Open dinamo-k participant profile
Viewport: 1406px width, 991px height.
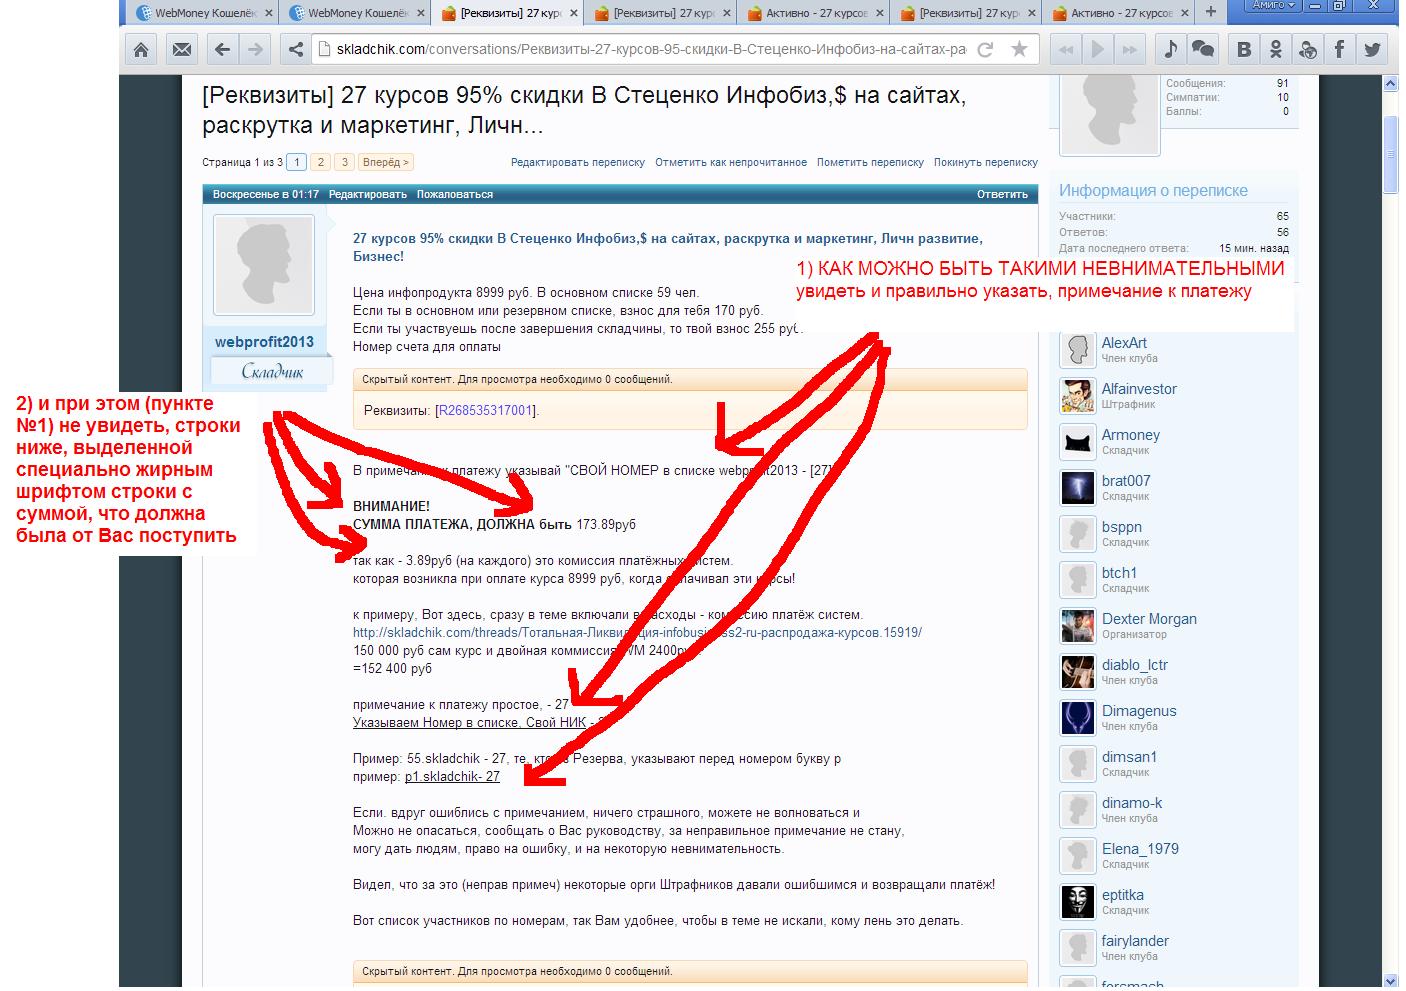(x=1132, y=803)
